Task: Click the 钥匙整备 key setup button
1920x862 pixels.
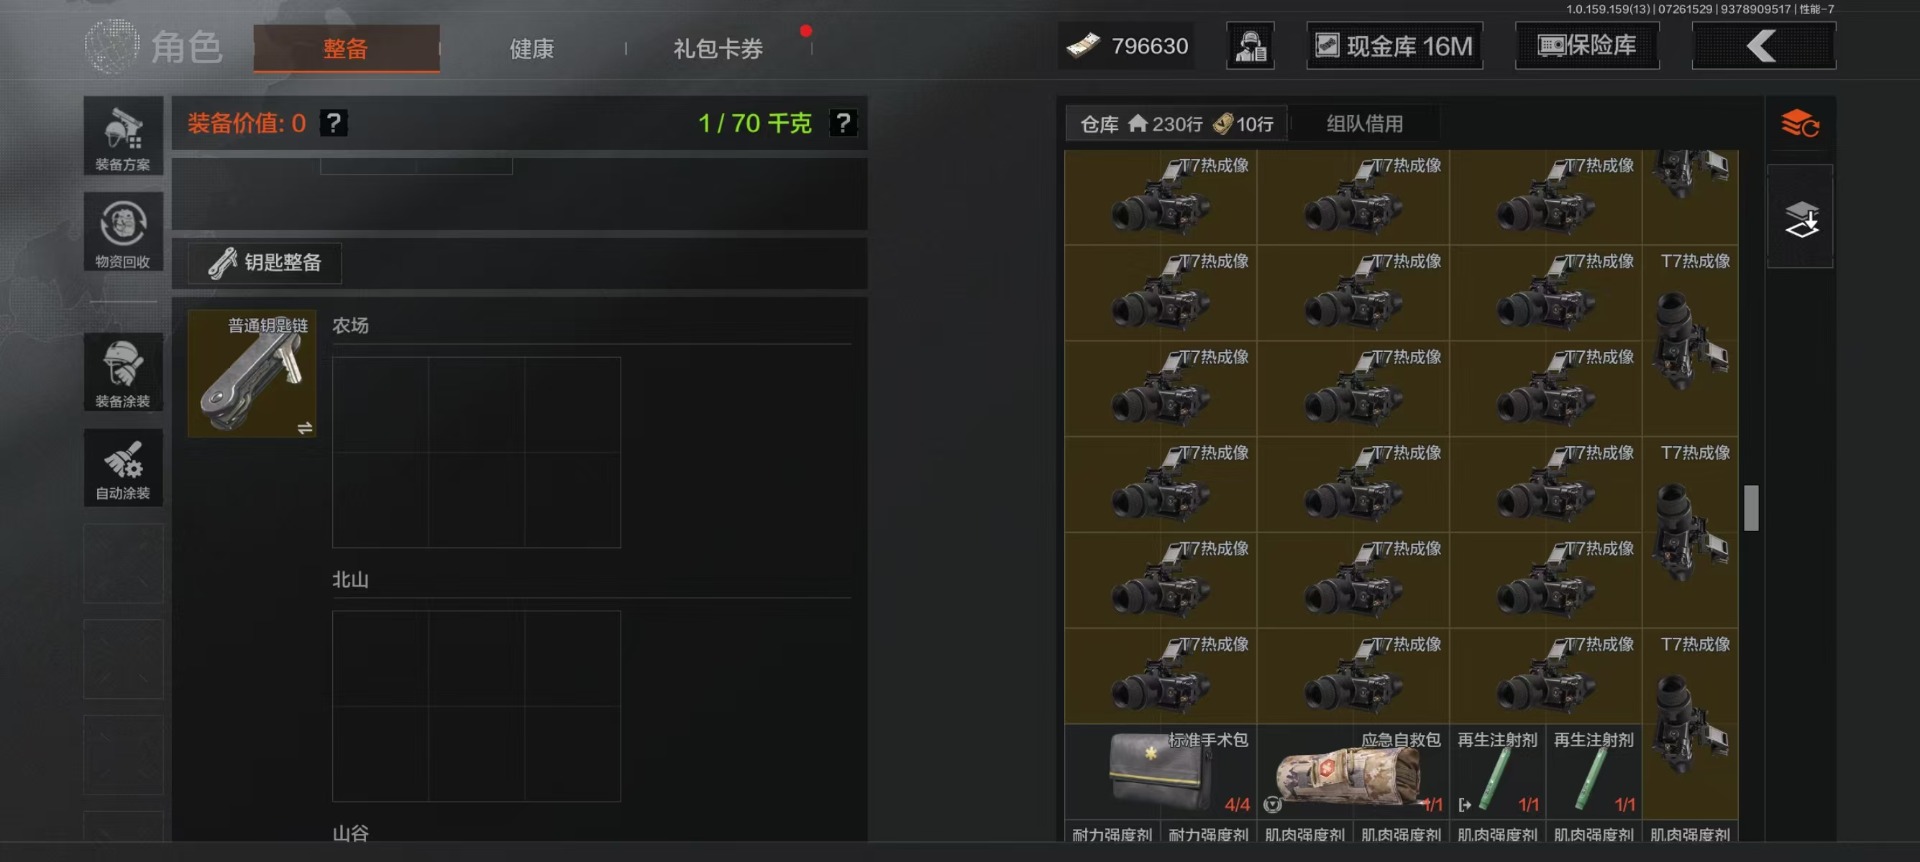Action: coord(265,263)
